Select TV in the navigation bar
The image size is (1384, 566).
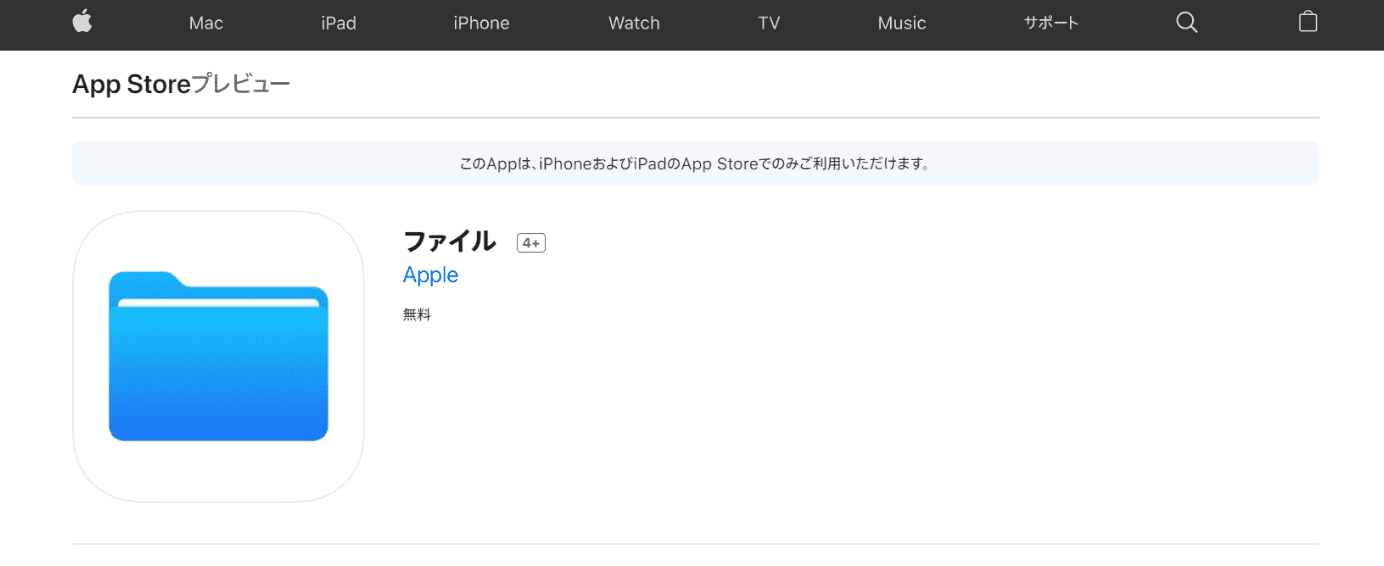[x=769, y=23]
